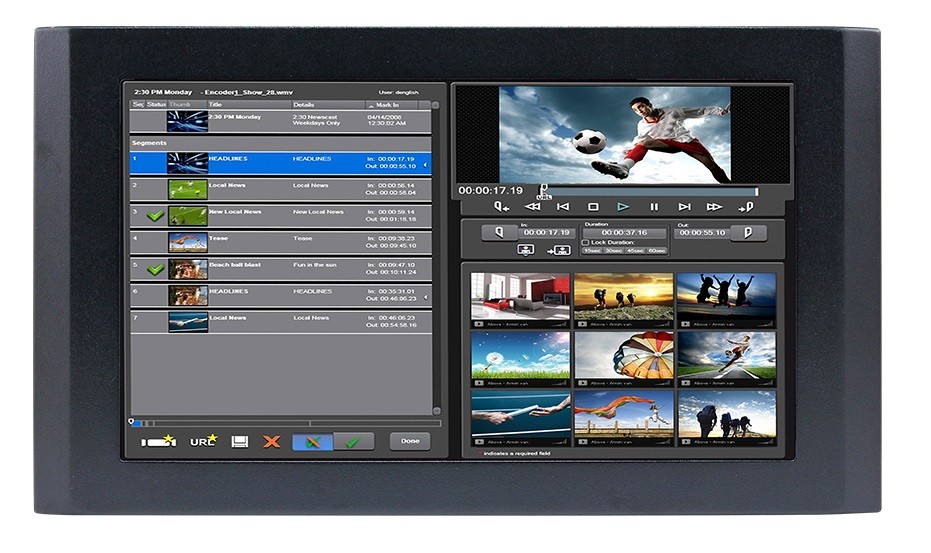Click the add new segment star icon

click(159, 441)
